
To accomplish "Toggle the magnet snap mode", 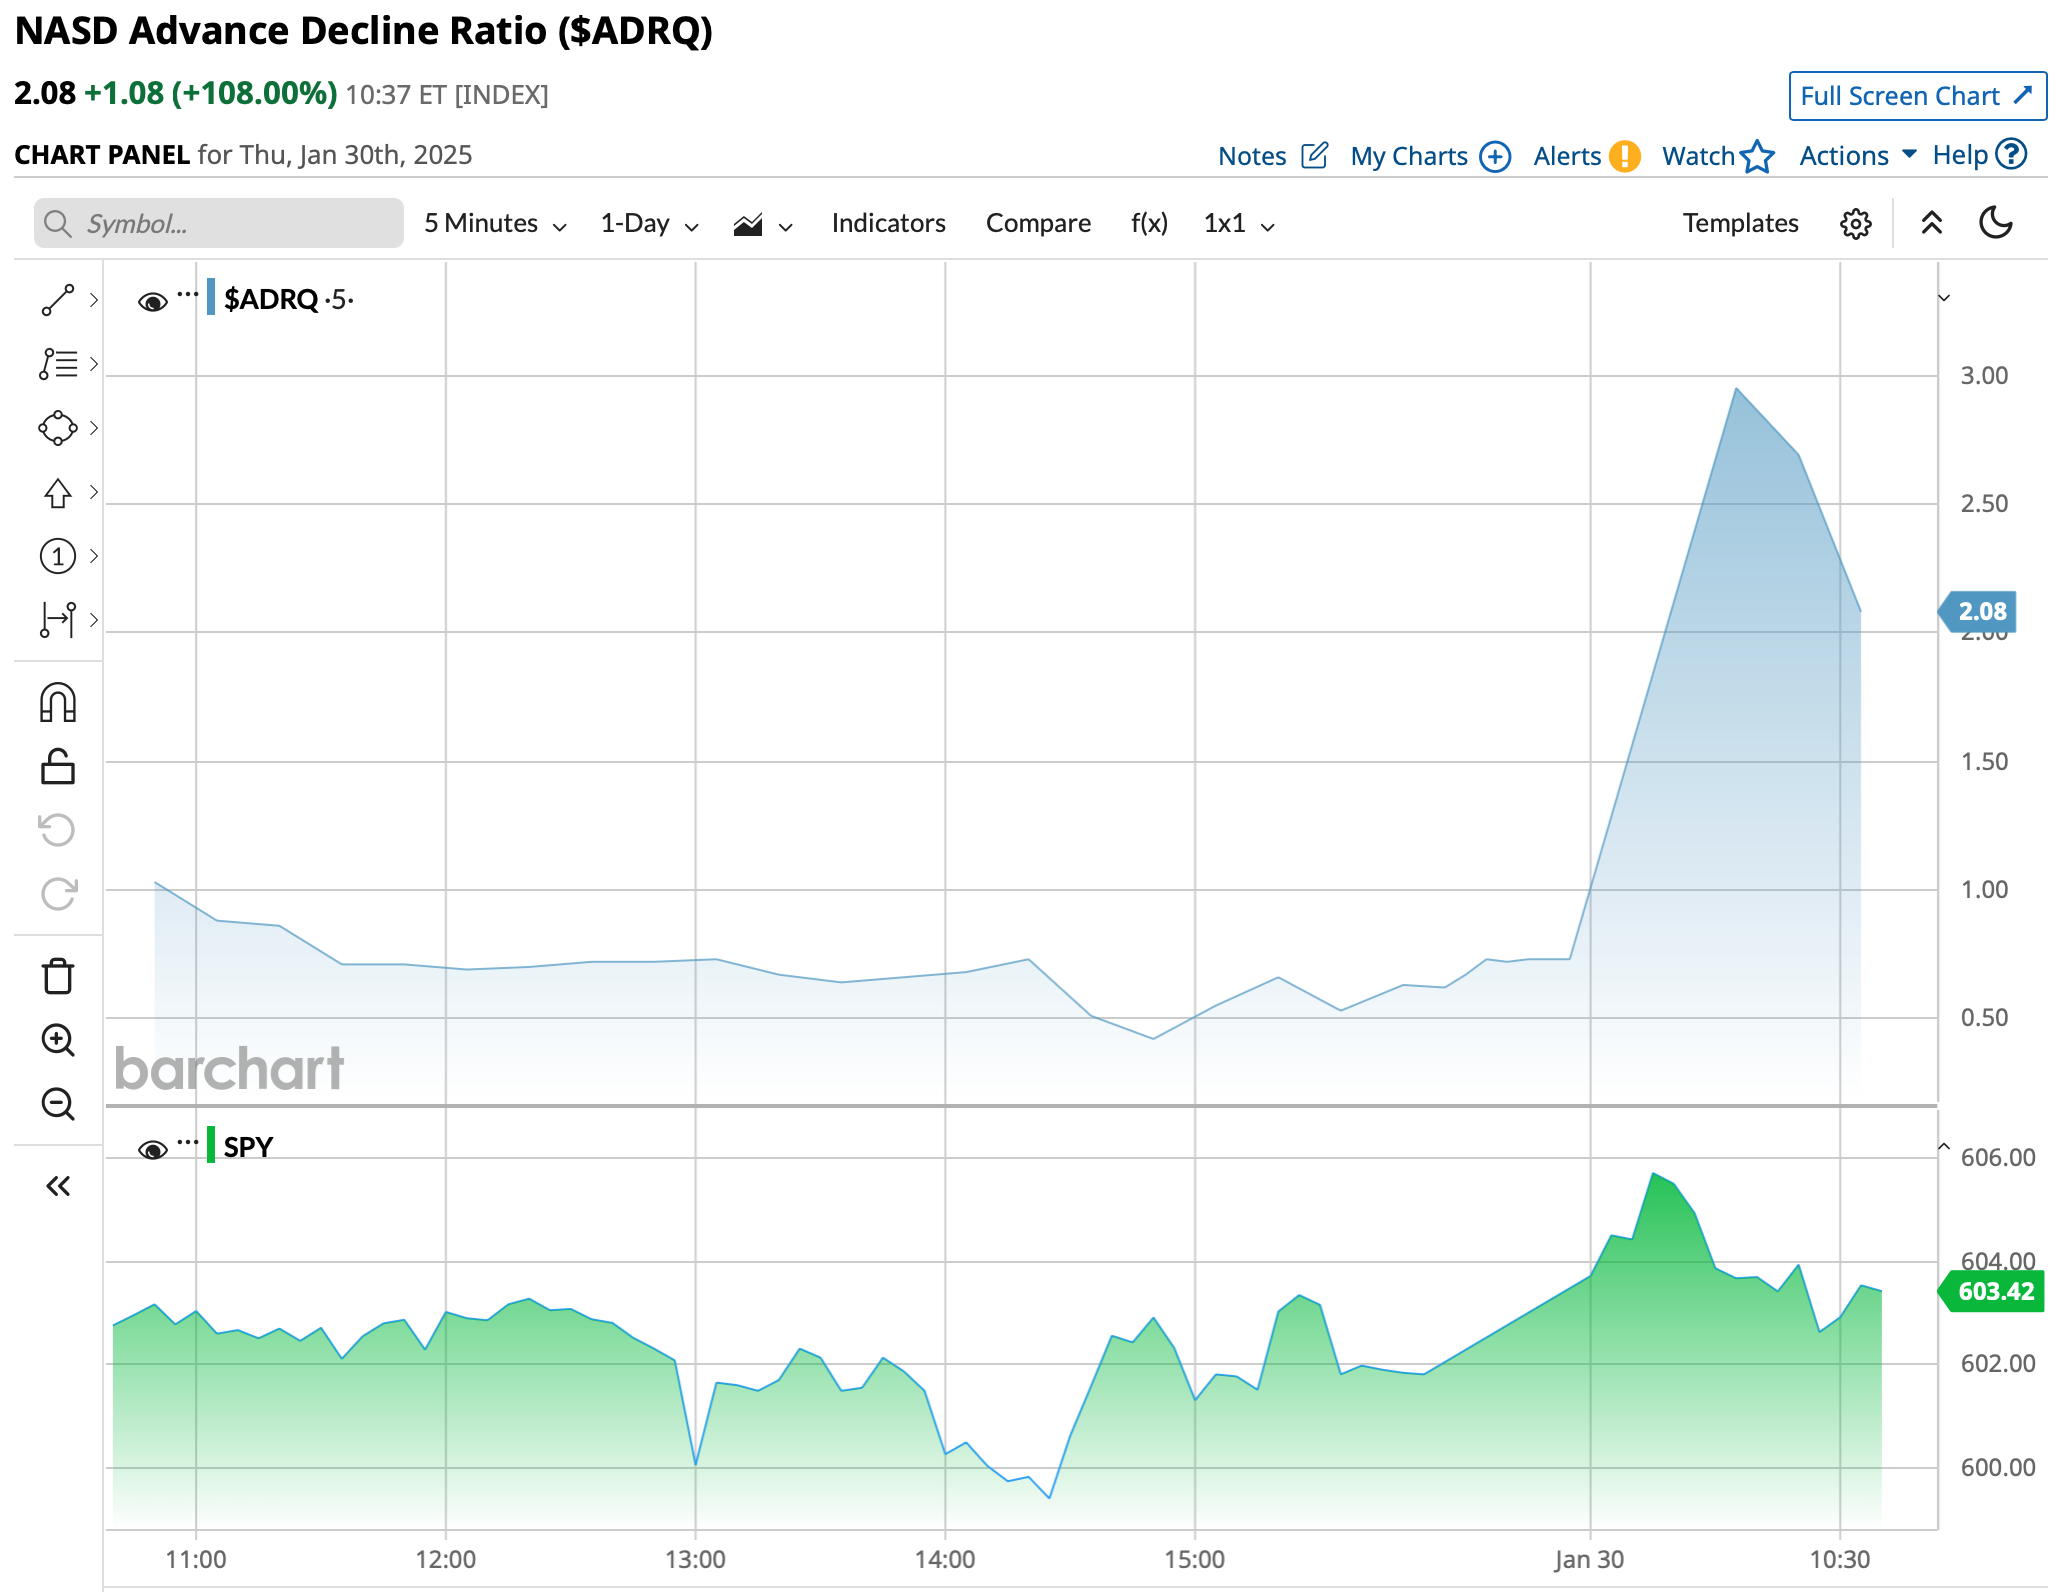I will click(x=57, y=703).
